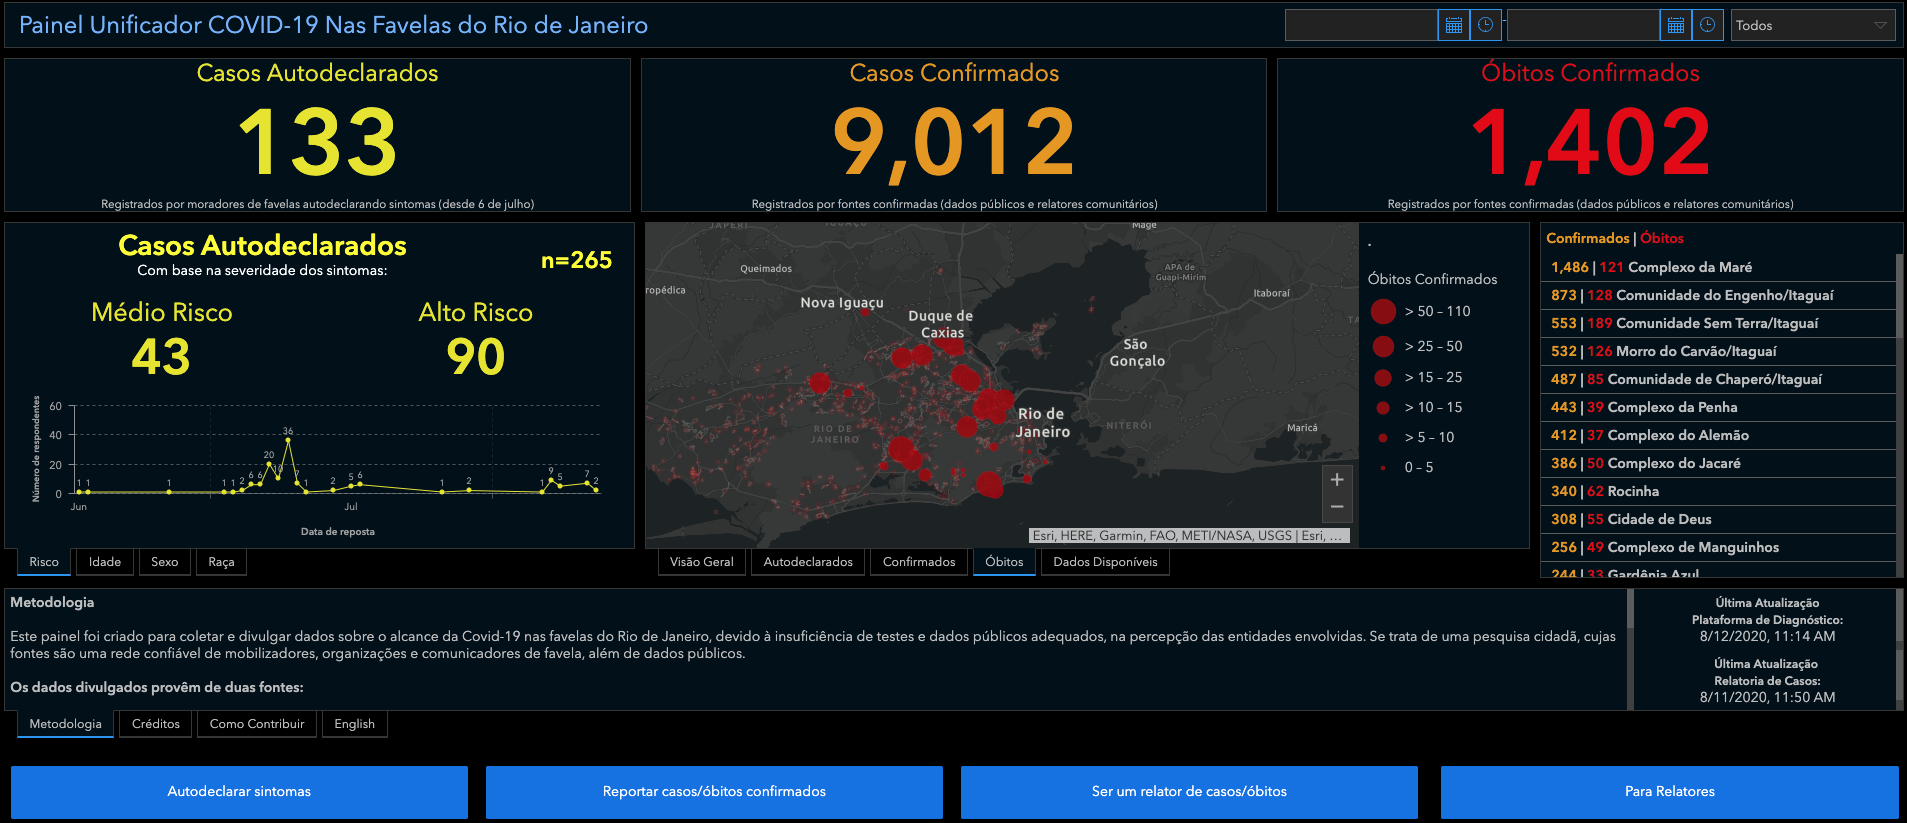The width and height of the screenshot is (1907, 823).
Task: Zoom out on the map
Action: point(1337,507)
